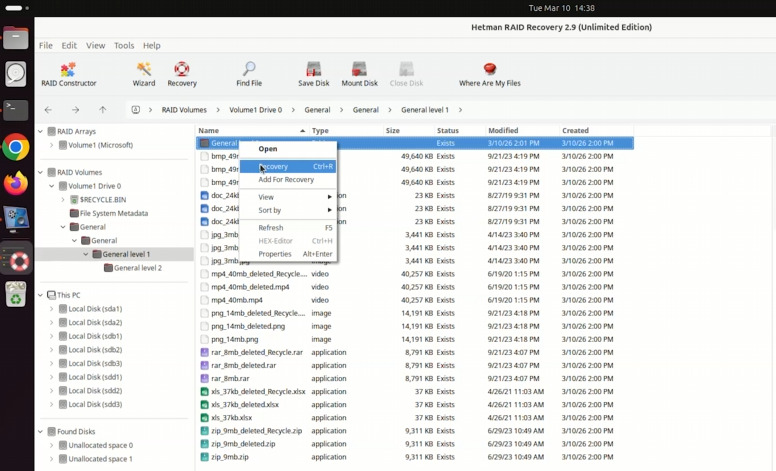This screenshot has height=471, width=776.
Task: Choose Recovery in the context menu
Action: tap(288, 167)
